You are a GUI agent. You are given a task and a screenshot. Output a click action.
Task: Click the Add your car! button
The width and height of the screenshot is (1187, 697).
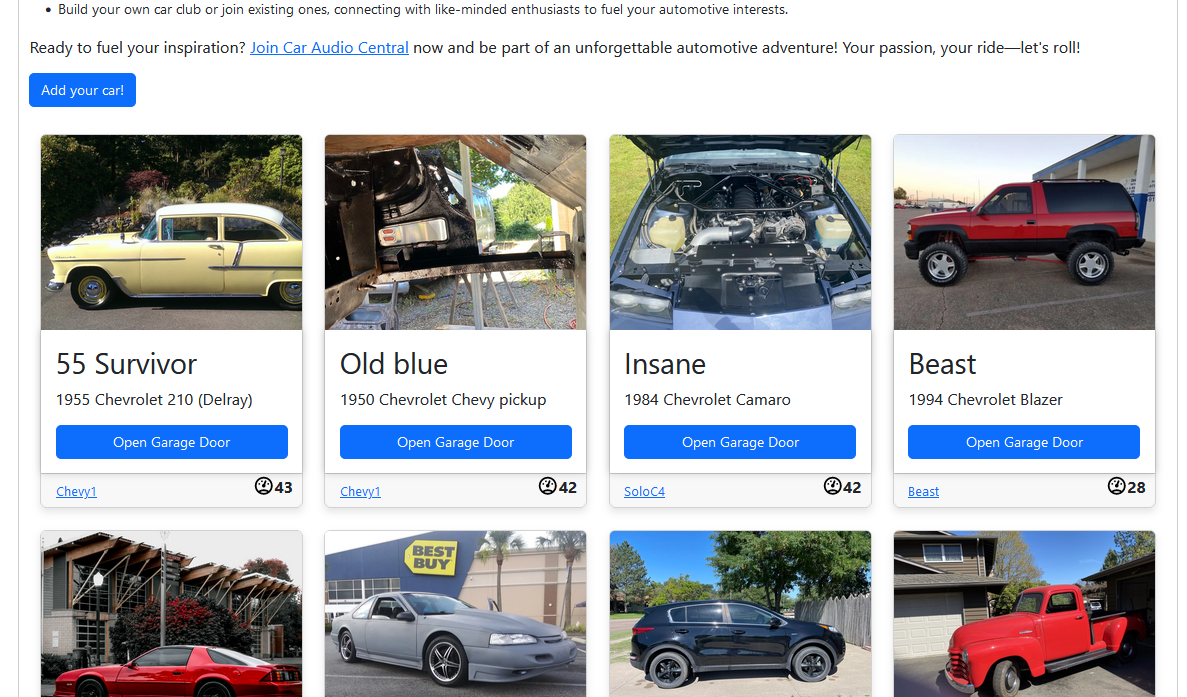point(83,90)
